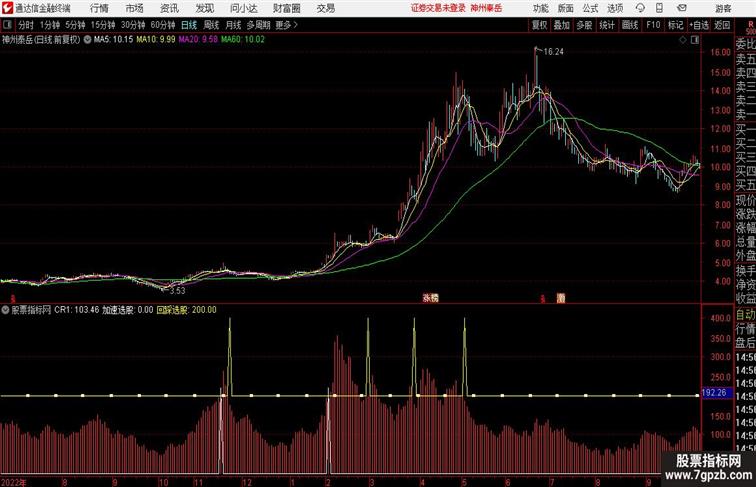Click the 多股 toolbar button
Viewport: 756px width, 487px height.
pos(584,25)
